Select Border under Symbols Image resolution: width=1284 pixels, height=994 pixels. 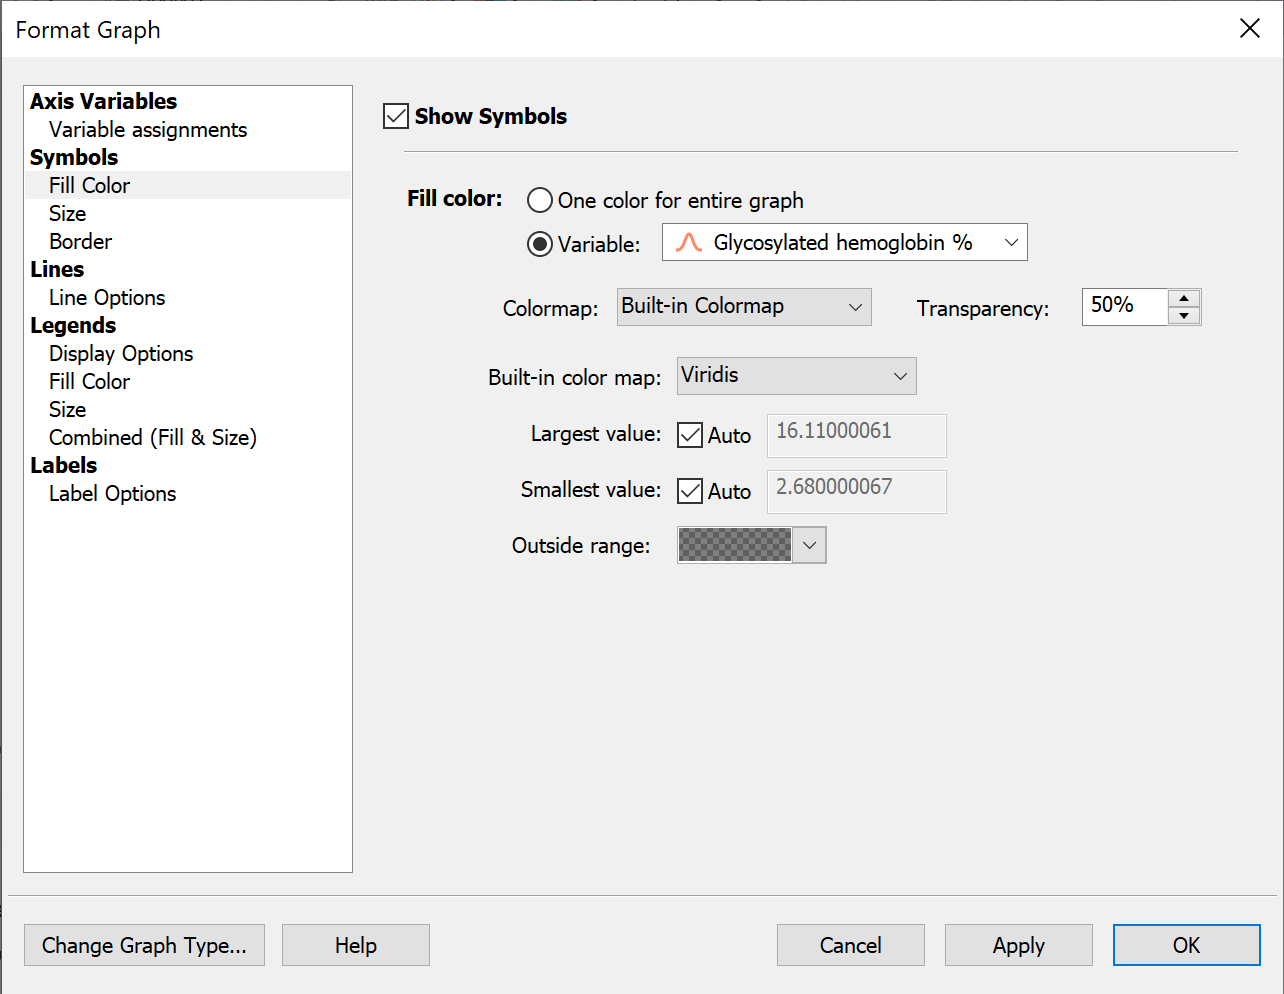coord(80,241)
